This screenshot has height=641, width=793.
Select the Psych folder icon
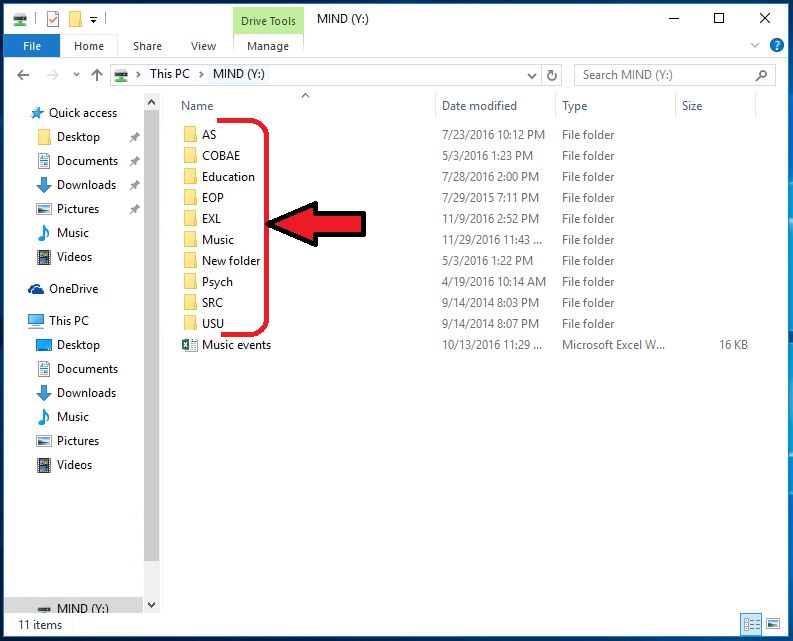tap(190, 282)
